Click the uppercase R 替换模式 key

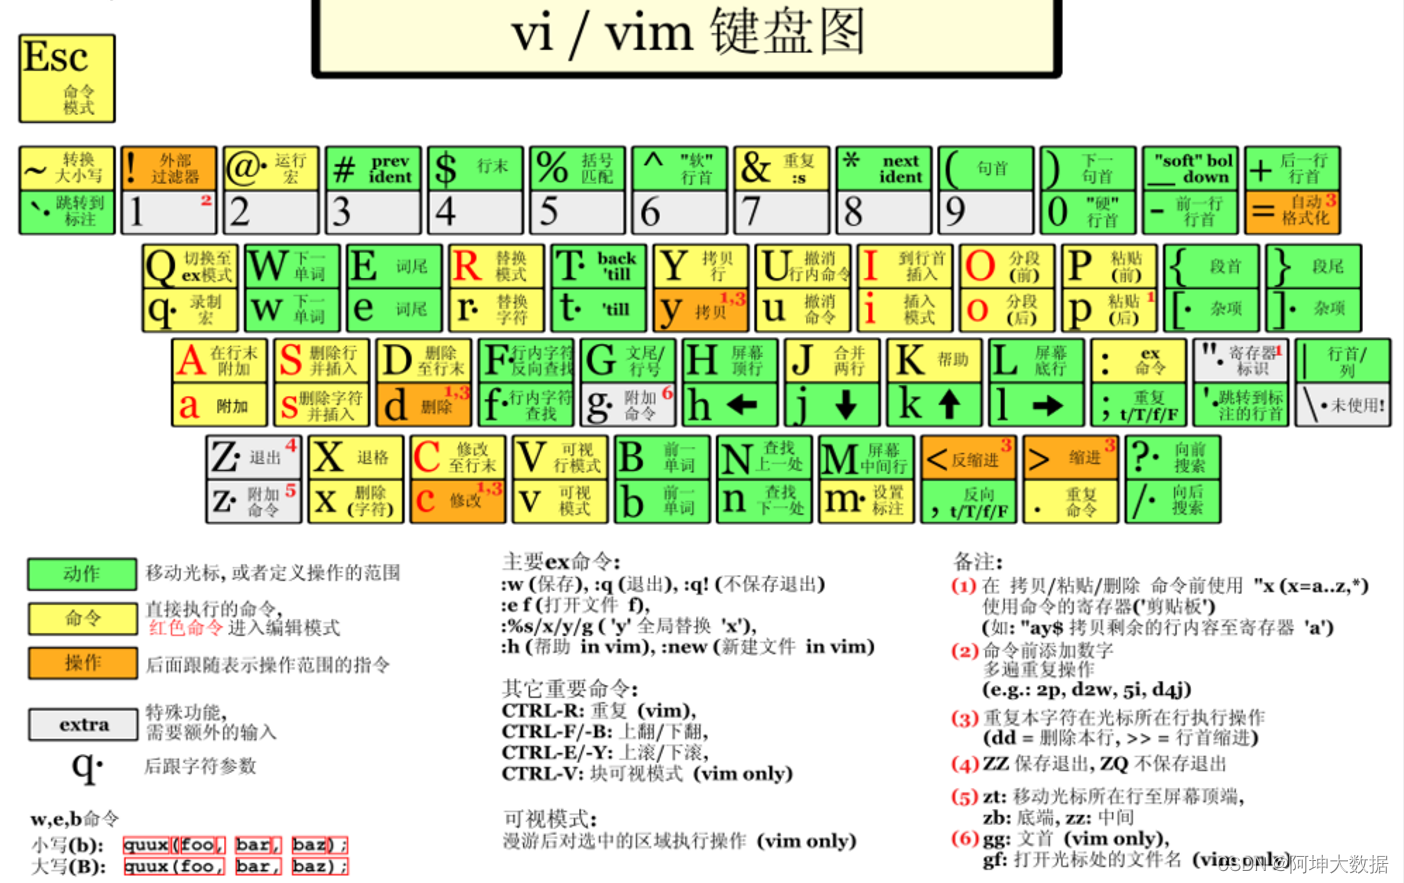tap(496, 266)
